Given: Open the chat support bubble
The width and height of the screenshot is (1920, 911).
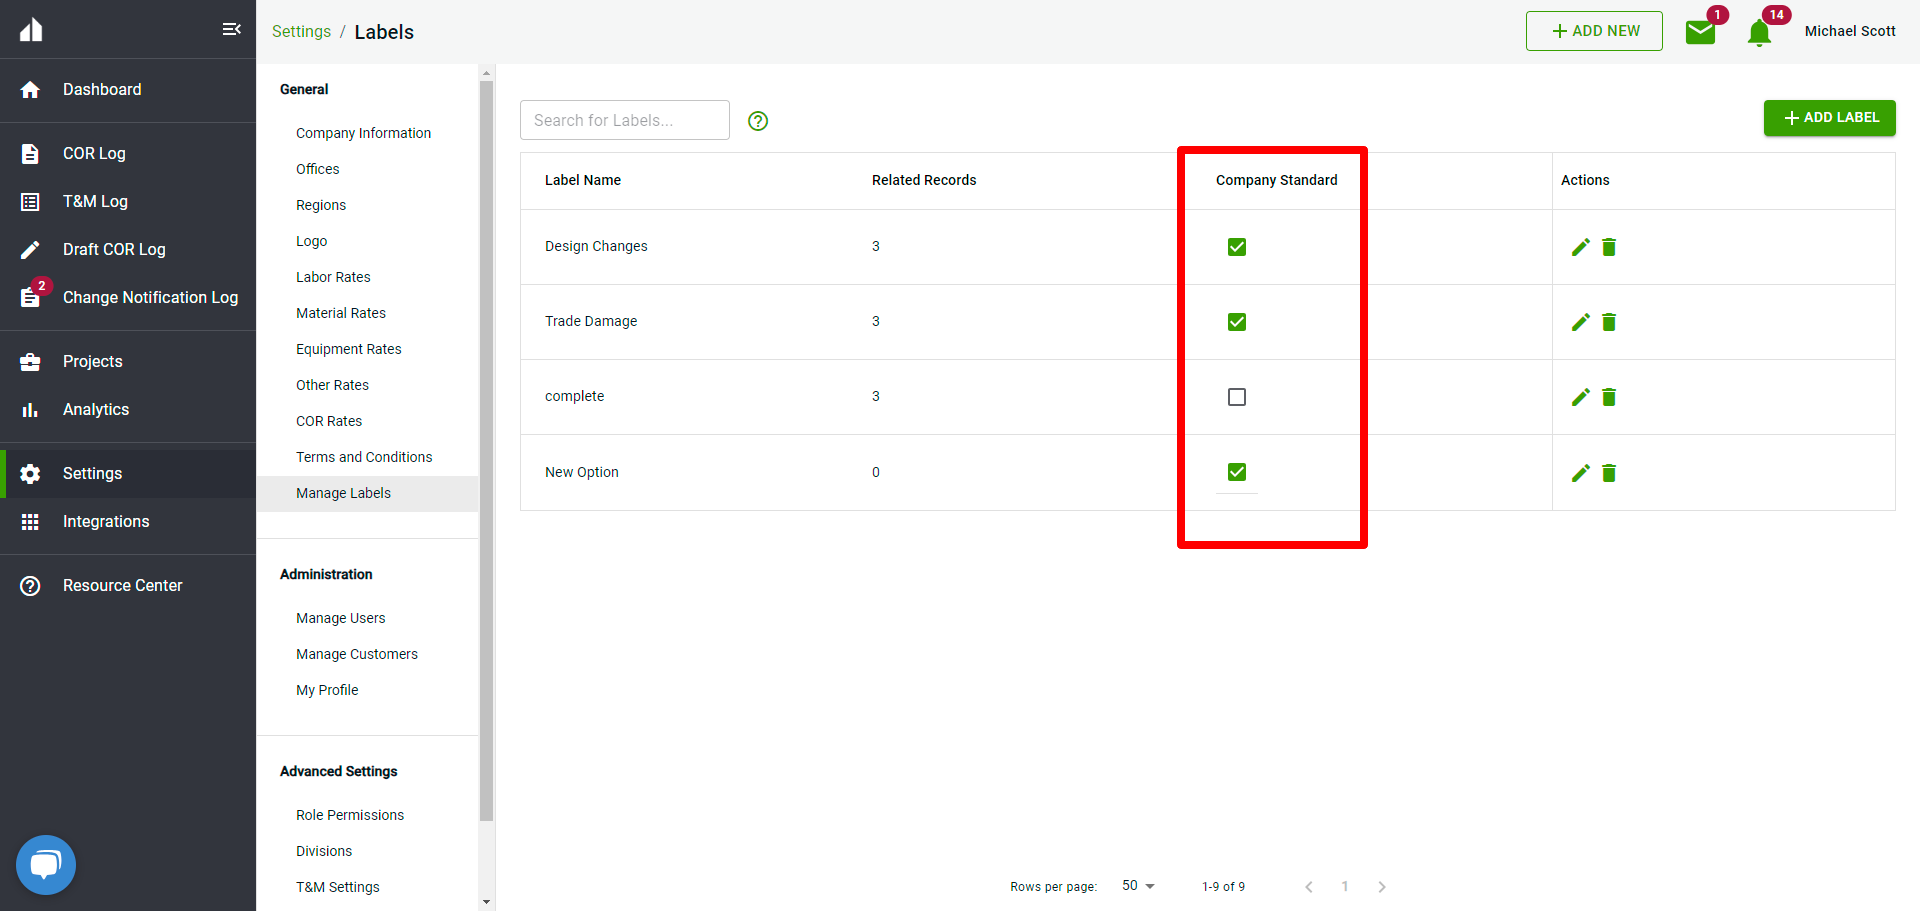Looking at the screenshot, I should pyautogui.click(x=46, y=864).
